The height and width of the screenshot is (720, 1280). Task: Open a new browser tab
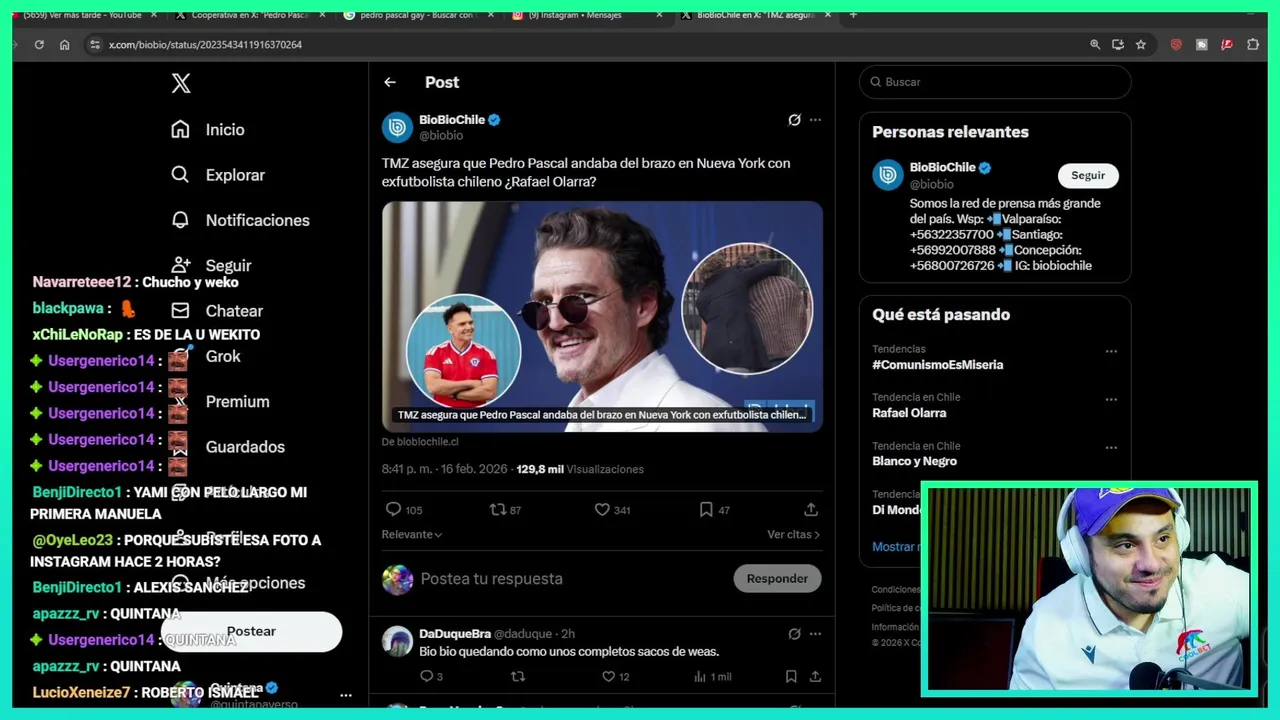pyautogui.click(x=853, y=15)
